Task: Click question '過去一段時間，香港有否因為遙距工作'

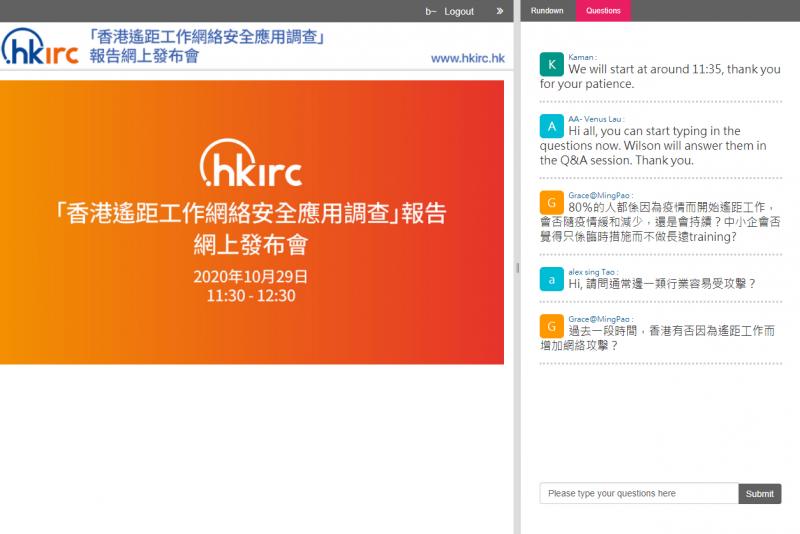Action: pyautogui.click(x=658, y=338)
